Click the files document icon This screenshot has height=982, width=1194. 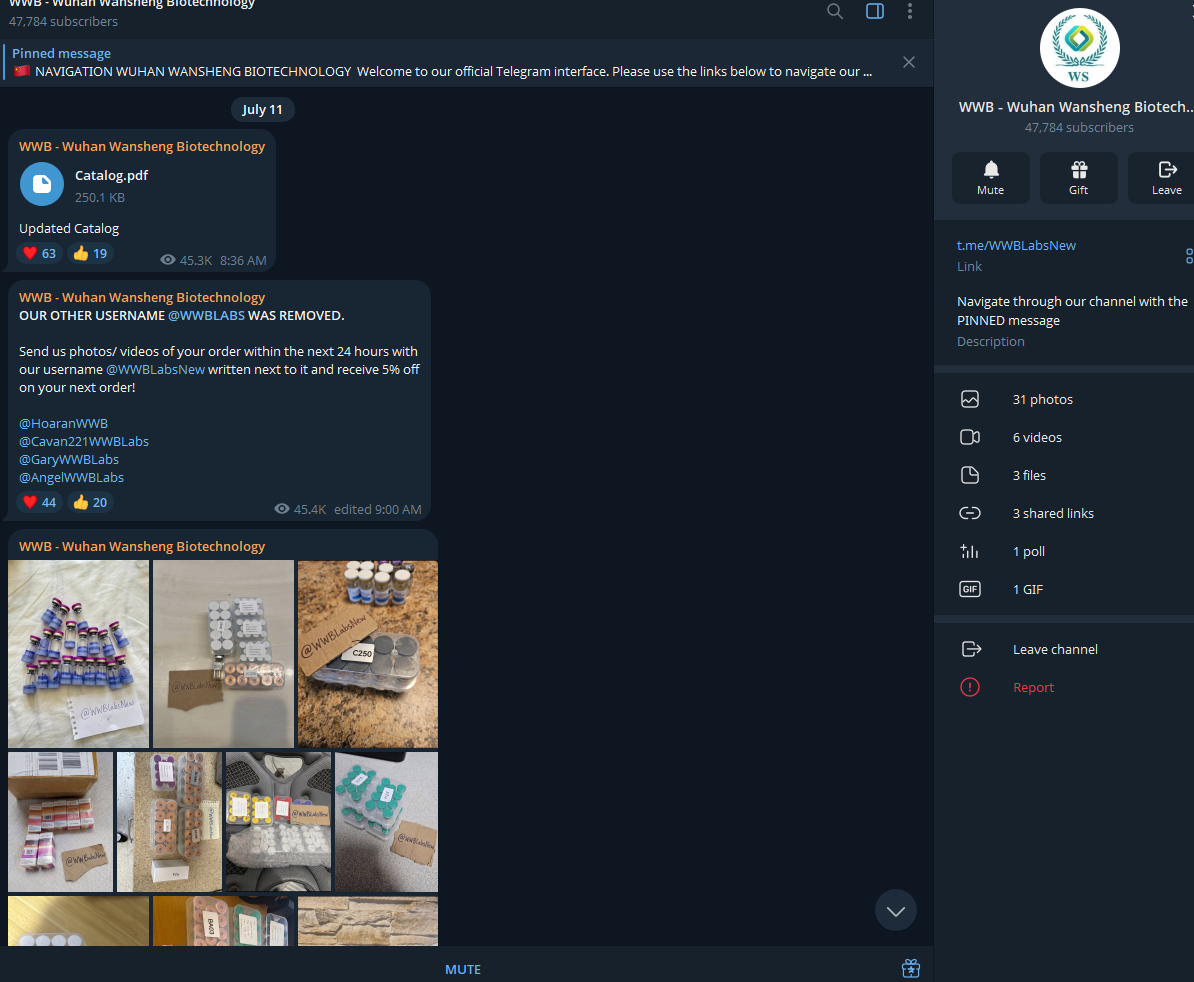point(969,476)
